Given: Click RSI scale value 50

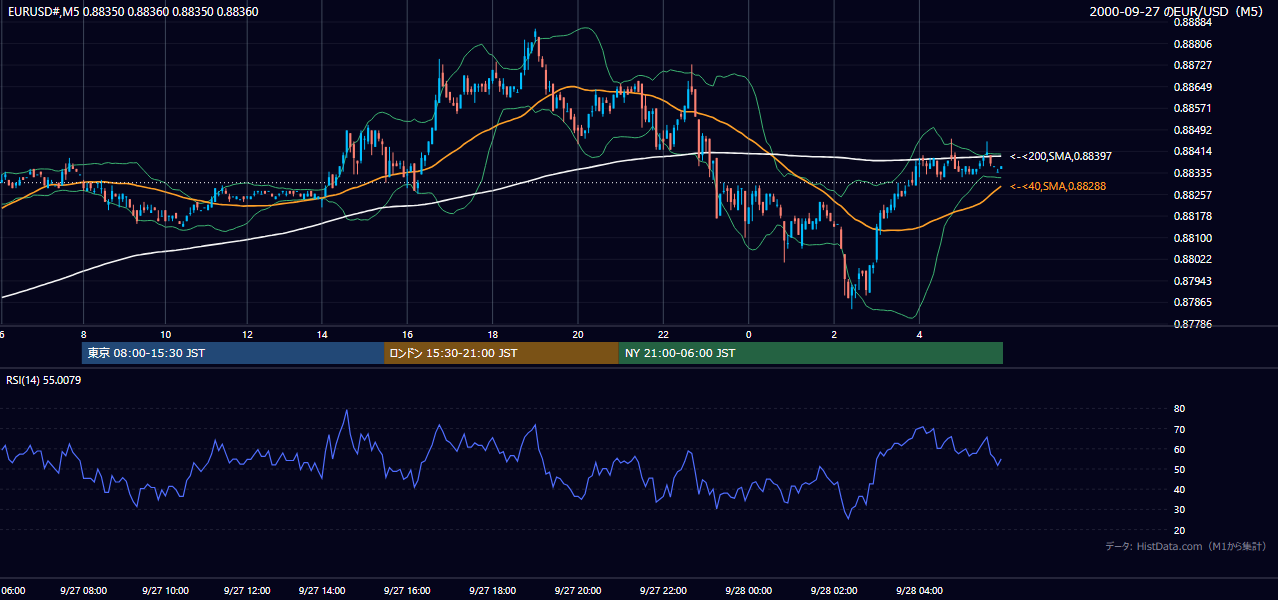Looking at the screenshot, I should tap(1179, 469).
